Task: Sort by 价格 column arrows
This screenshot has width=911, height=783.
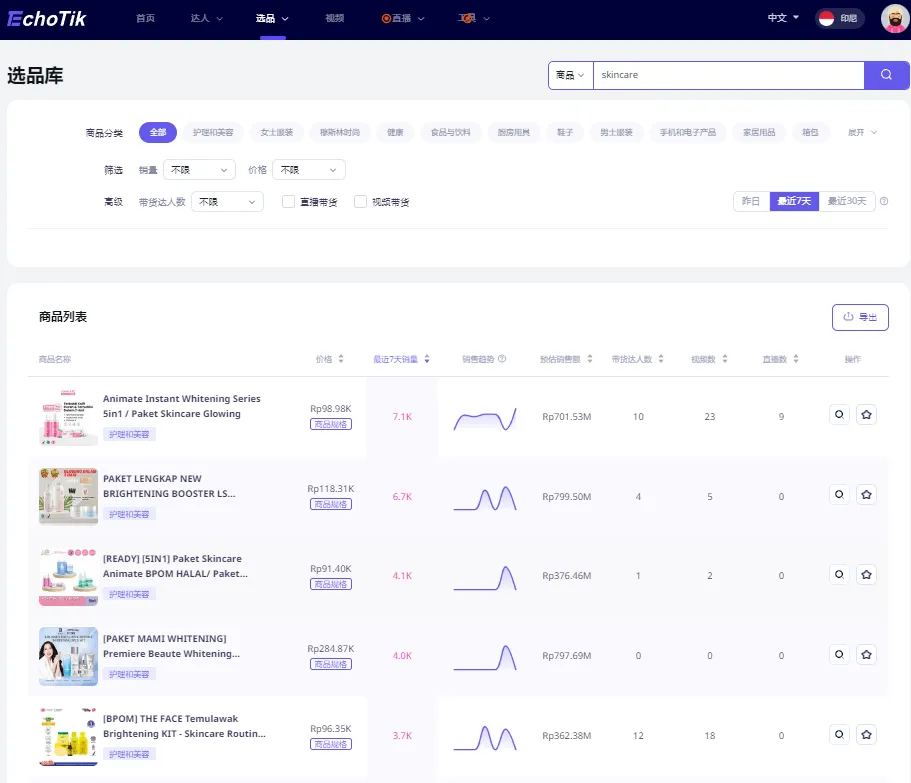Action: 341,359
